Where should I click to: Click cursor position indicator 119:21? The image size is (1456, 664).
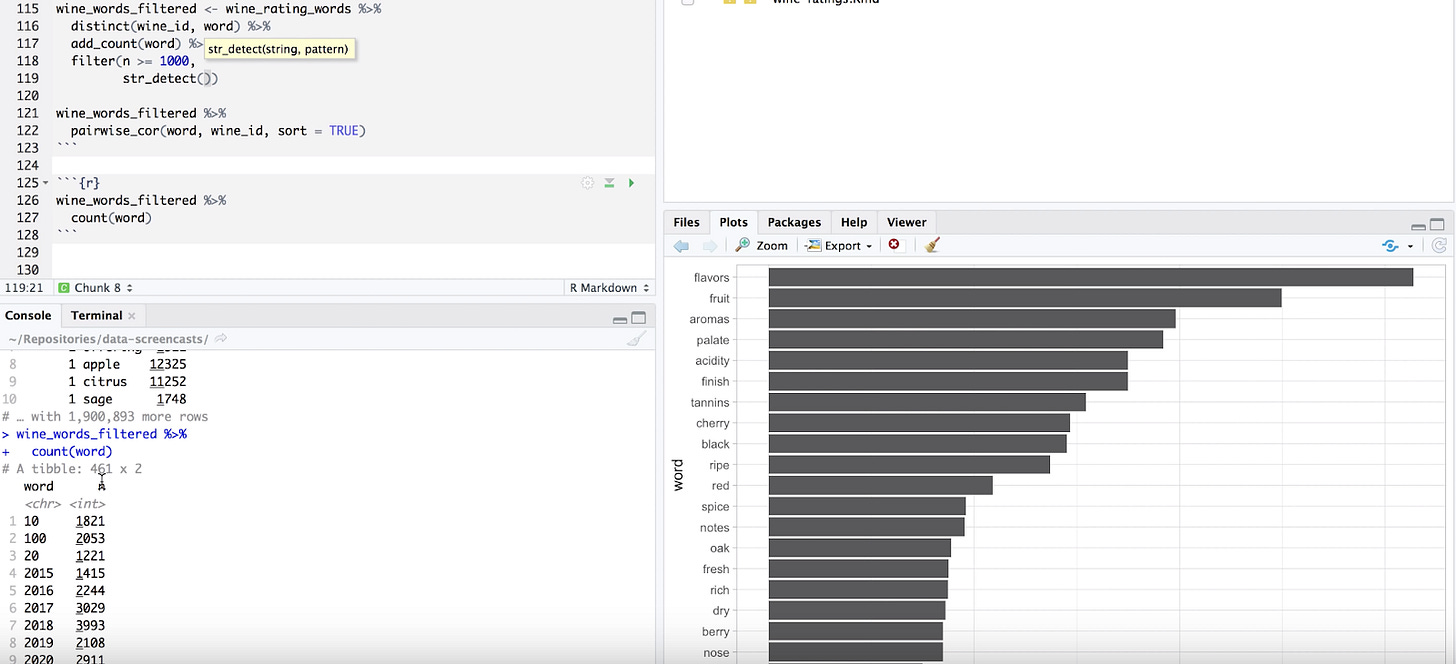tap(23, 288)
